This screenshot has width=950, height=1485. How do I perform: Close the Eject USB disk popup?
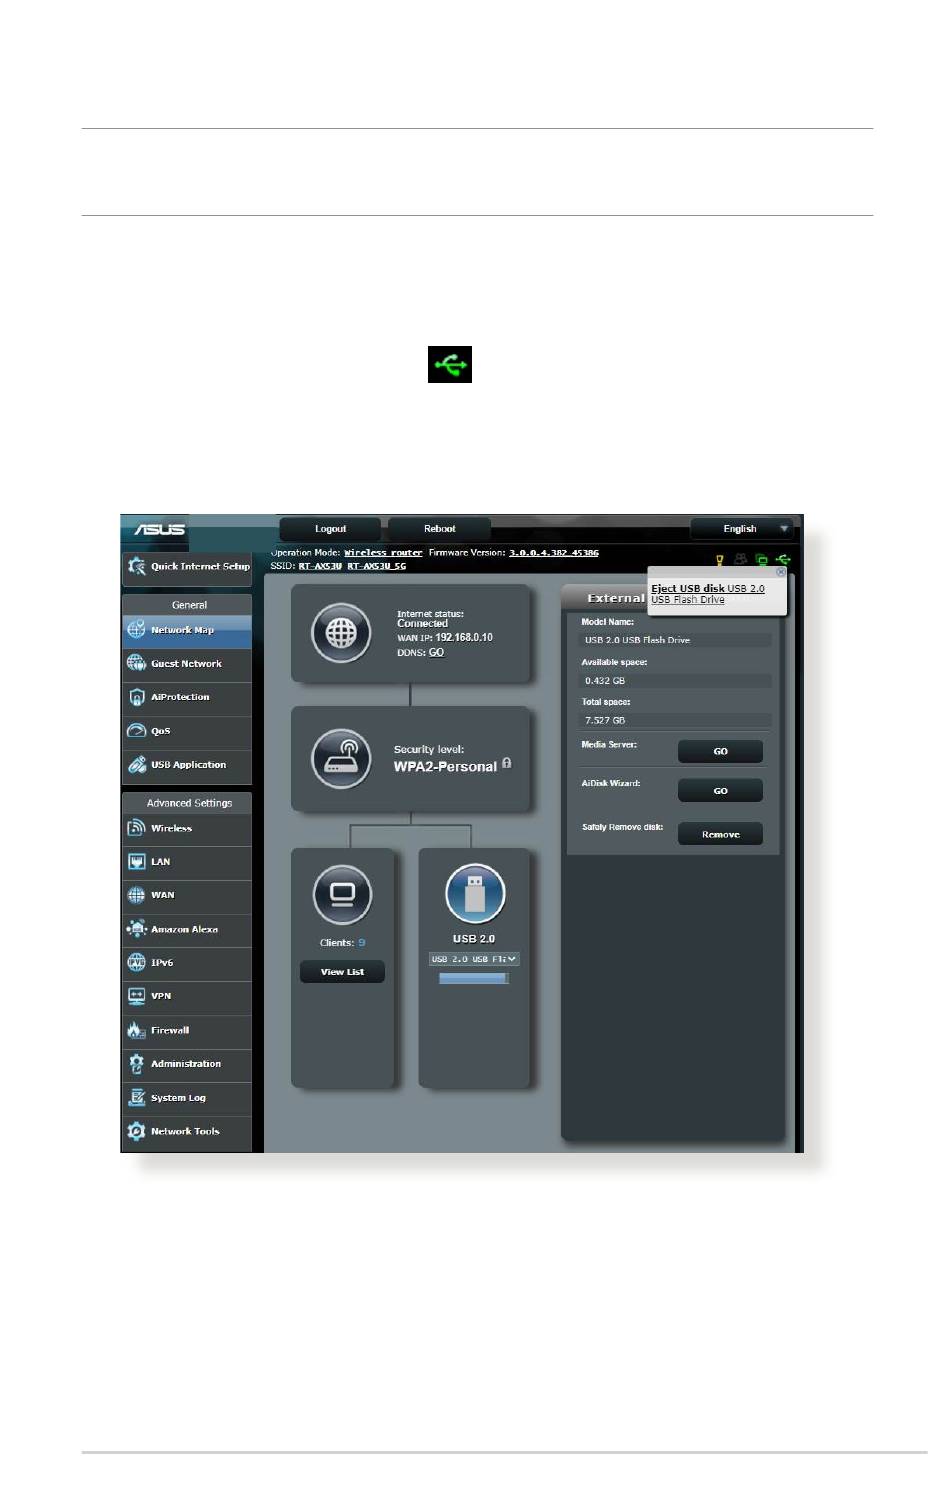pos(781,573)
